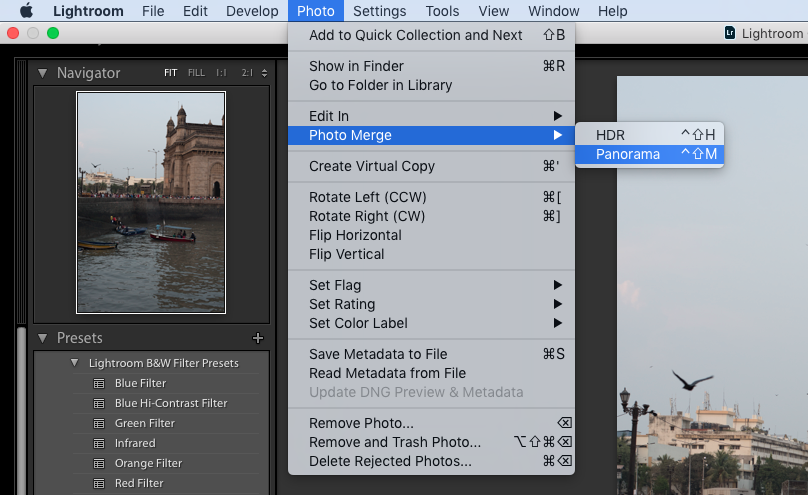Click the main photo in Develop view
Viewport: 808px width, 495px height.
click(x=712, y=285)
